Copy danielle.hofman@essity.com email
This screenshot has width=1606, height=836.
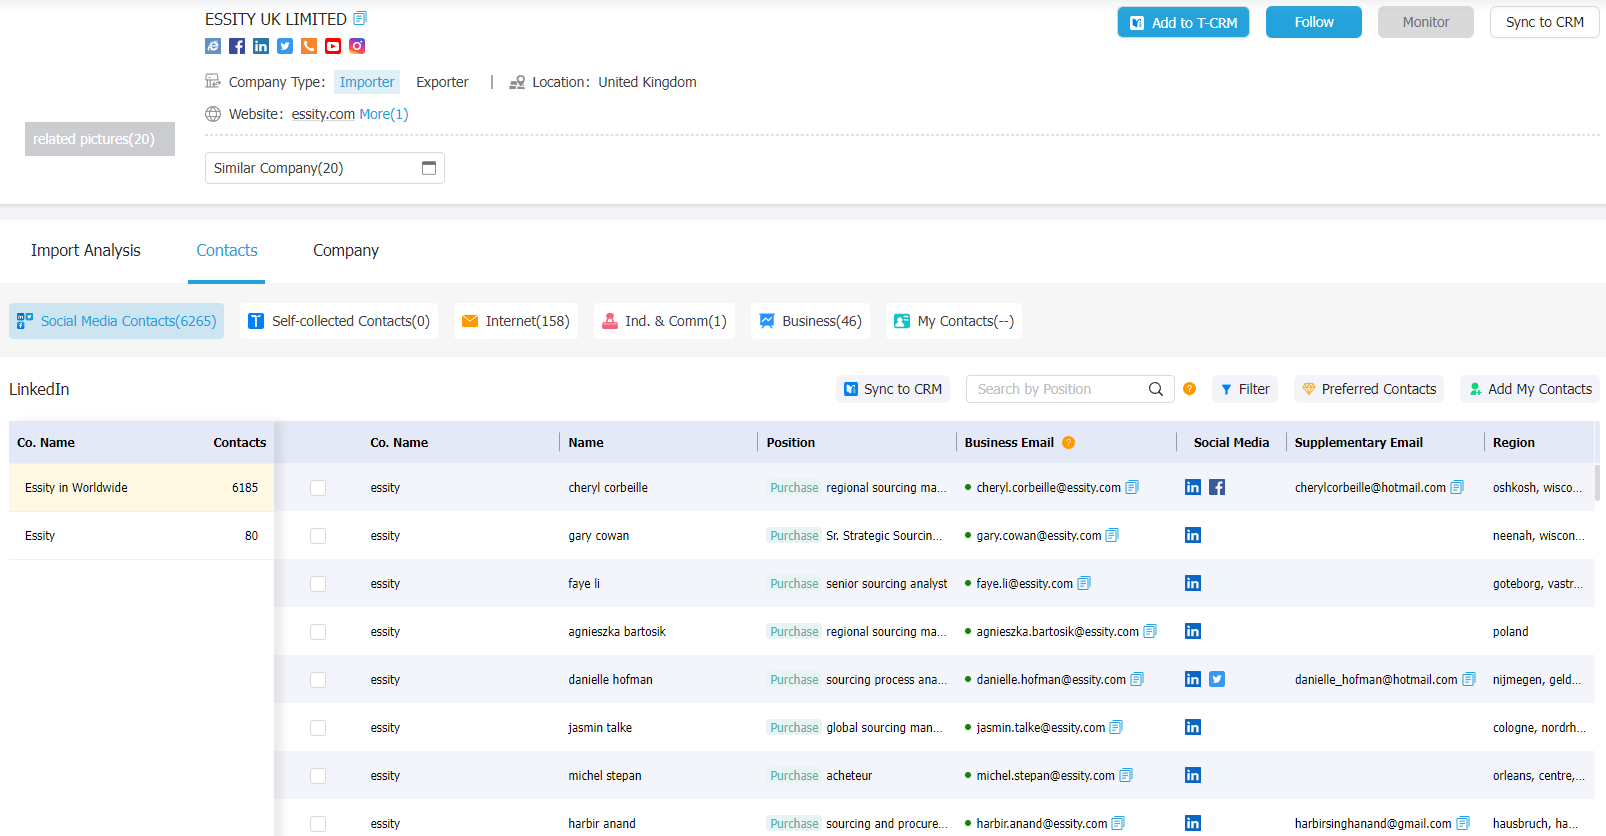click(x=1137, y=679)
